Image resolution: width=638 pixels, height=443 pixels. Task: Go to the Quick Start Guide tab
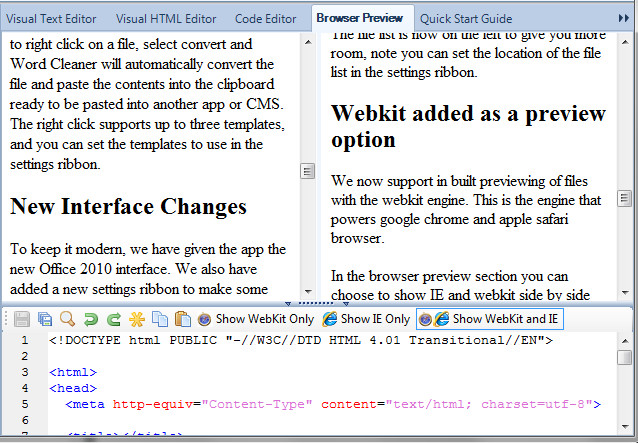click(x=466, y=18)
